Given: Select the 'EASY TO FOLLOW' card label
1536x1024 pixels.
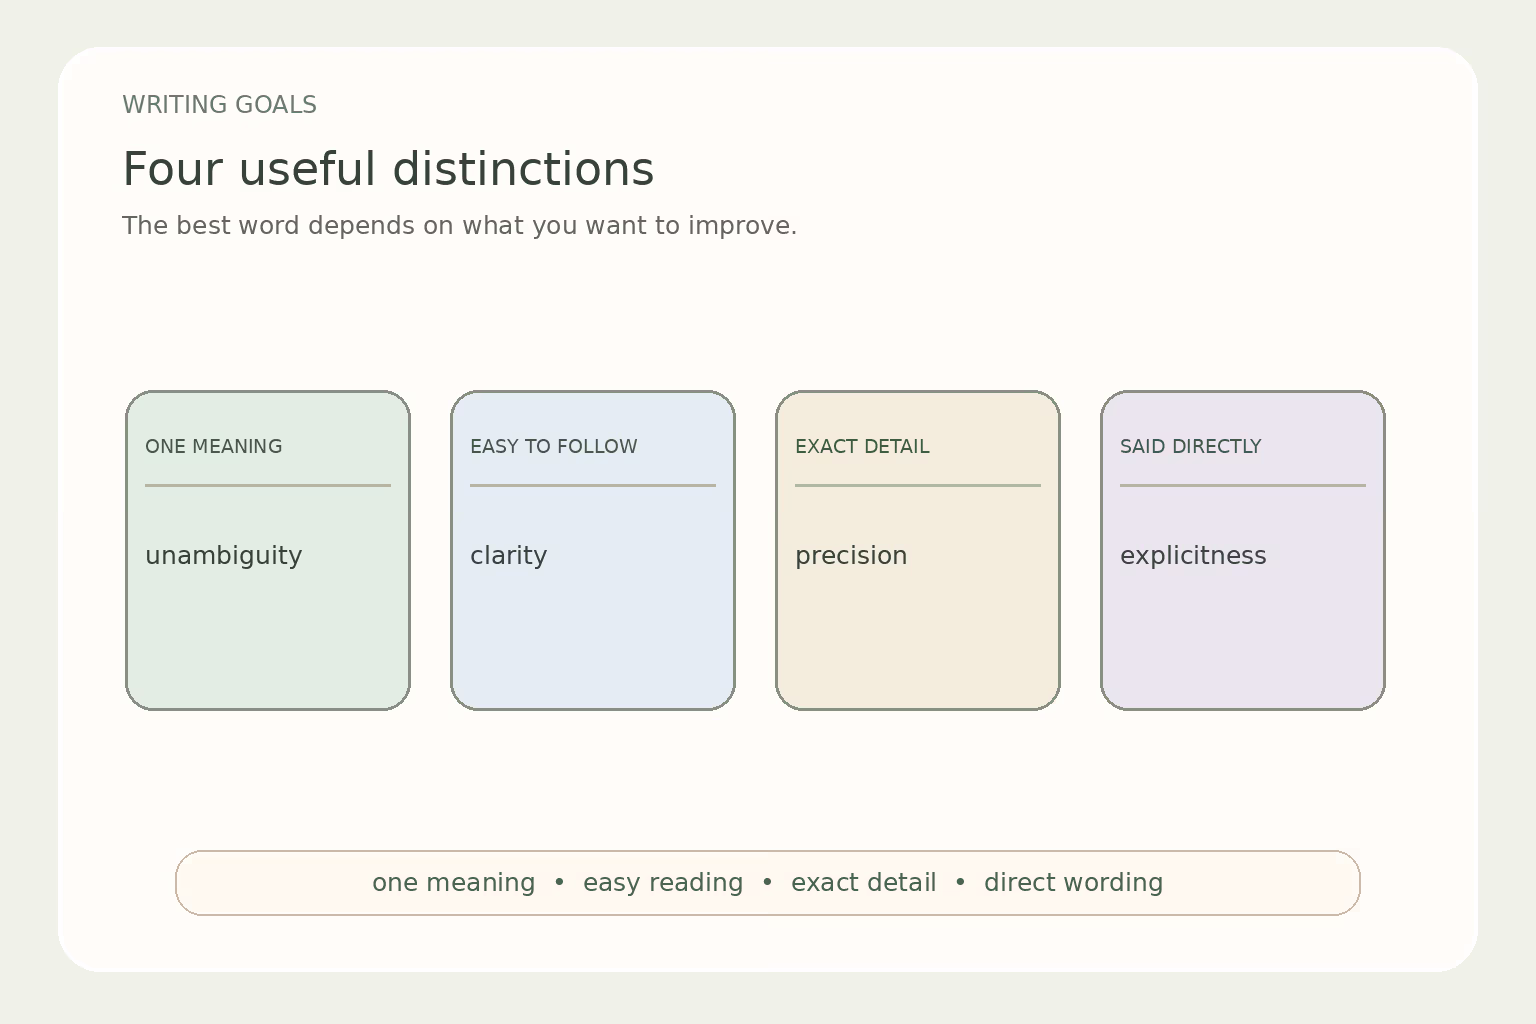Looking at the screenshot, I should [x=553, y=447].
